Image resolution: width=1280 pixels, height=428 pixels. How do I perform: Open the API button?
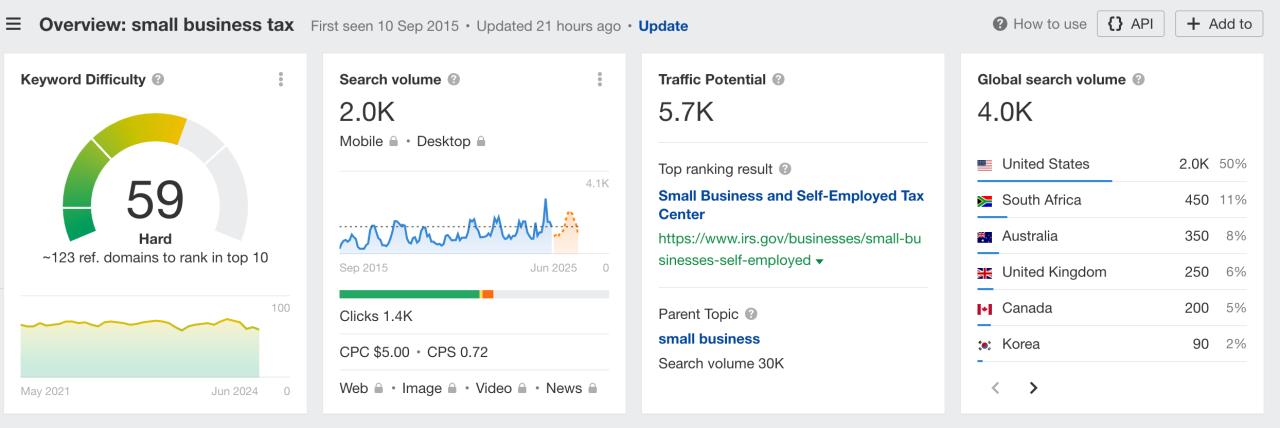tap(1130, 24)
